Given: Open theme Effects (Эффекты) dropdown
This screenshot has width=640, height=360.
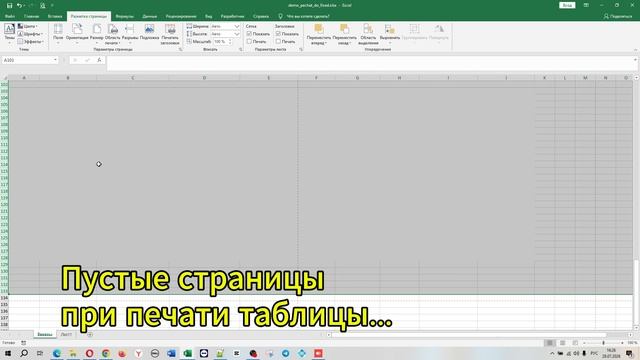Looking at the screenshot, I should [31, 42].
